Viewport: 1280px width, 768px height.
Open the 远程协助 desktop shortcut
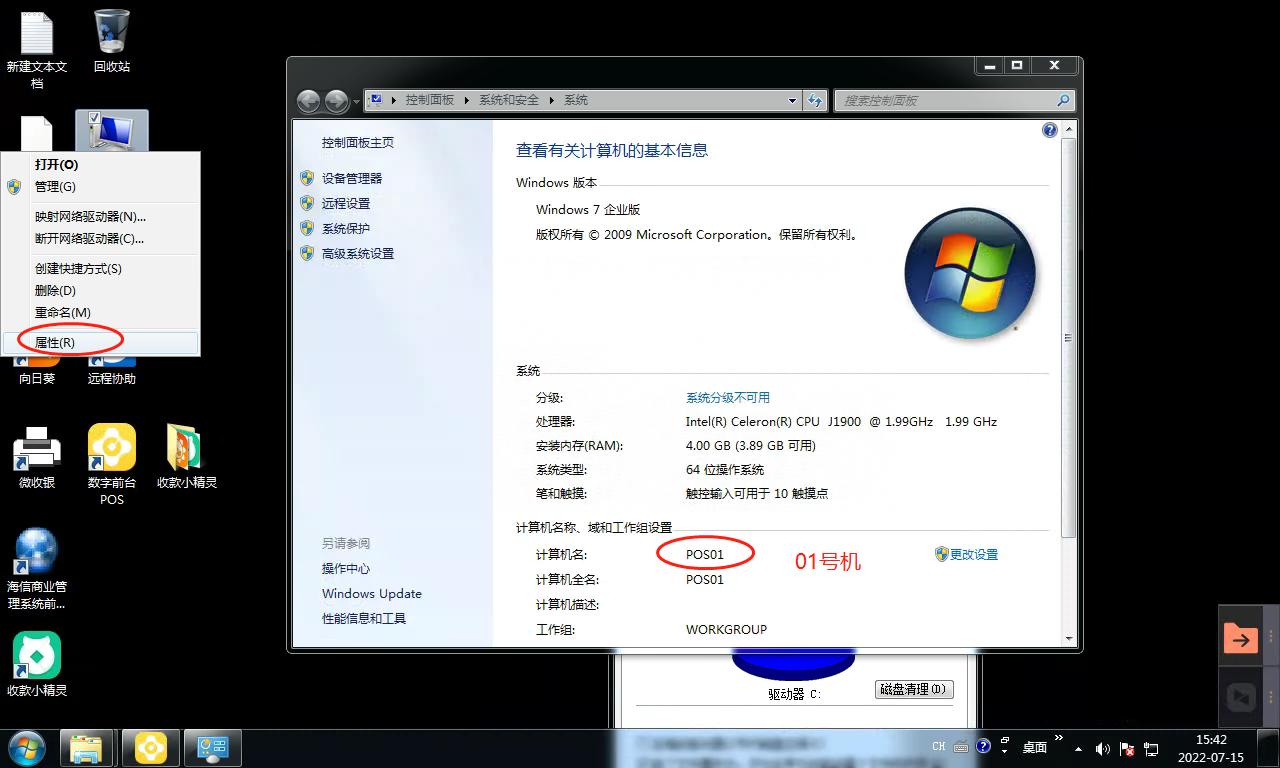coord(112,367)
